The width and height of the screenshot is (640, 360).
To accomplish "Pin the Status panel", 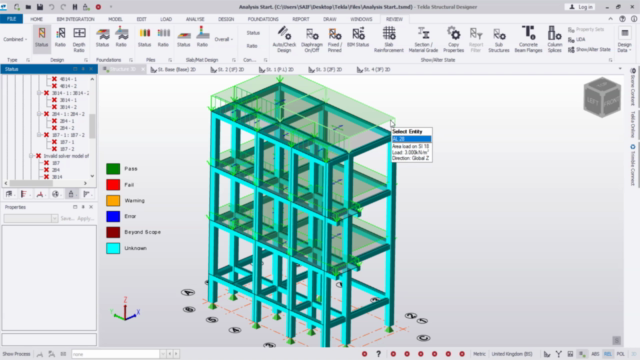I will pyautogui.click(x=83, y=69).
